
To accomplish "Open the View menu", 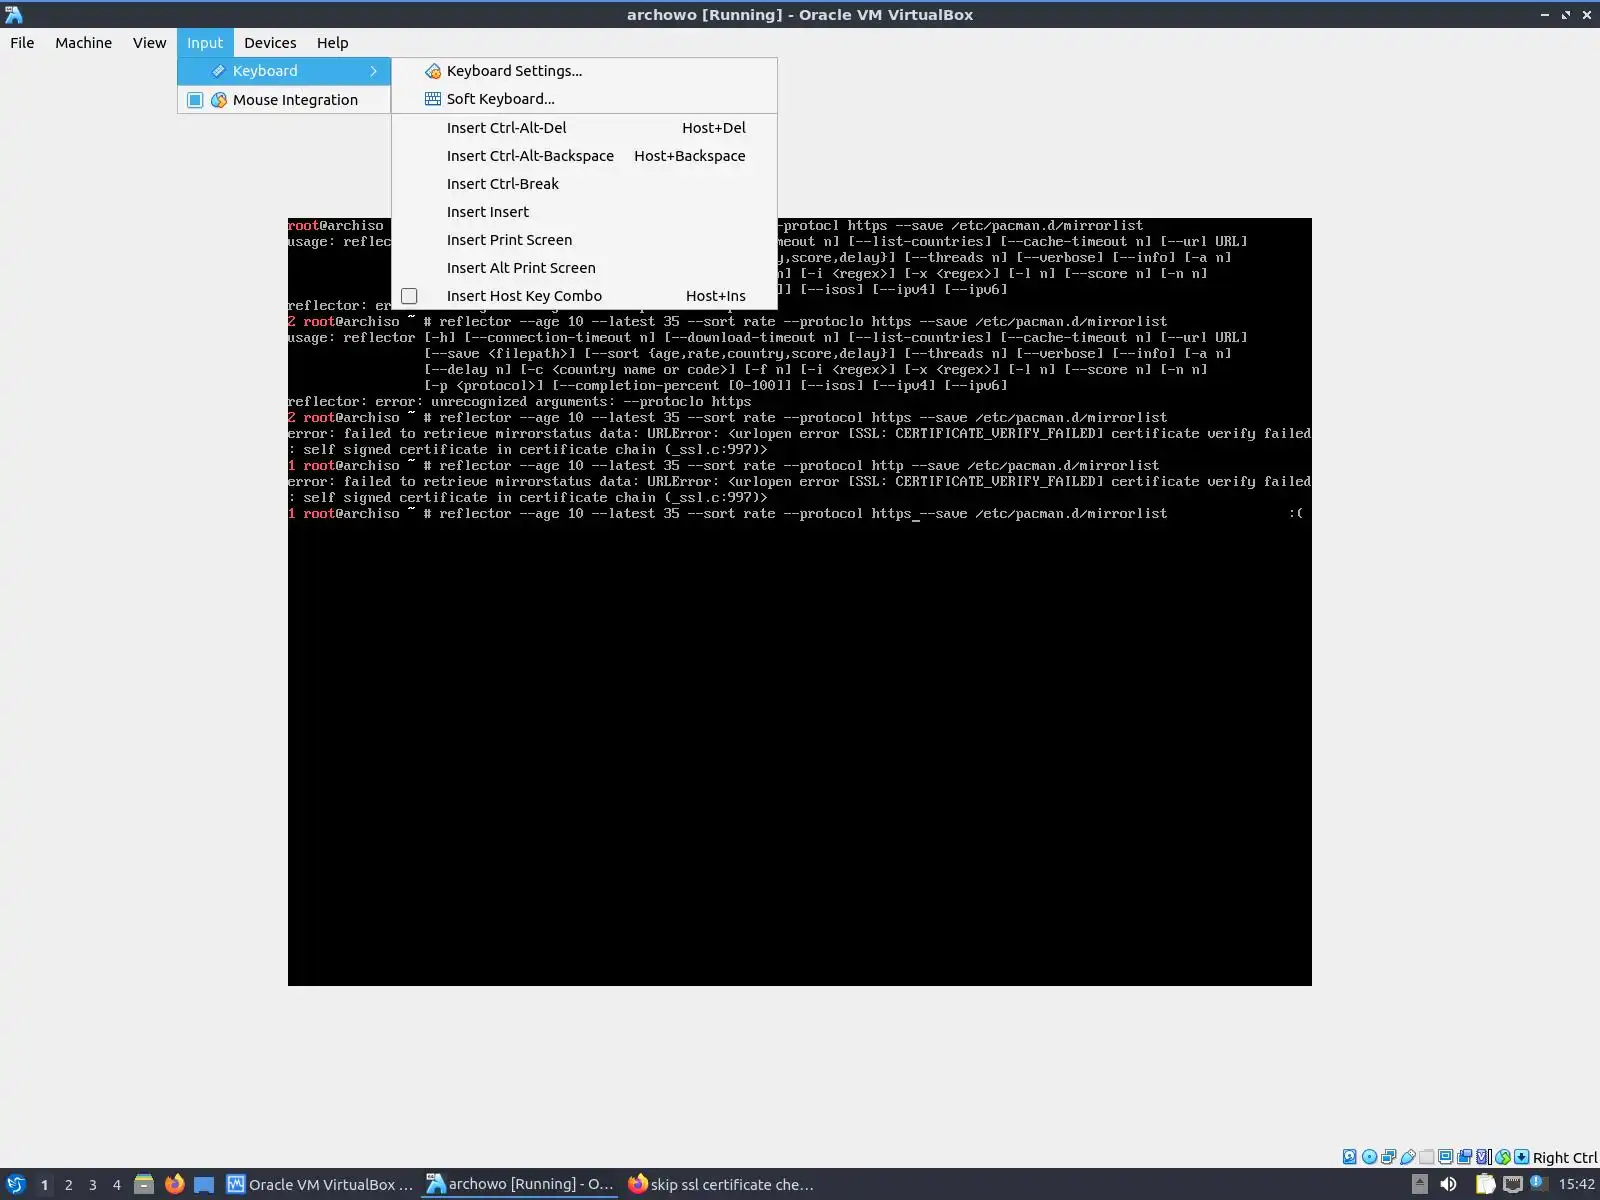I will tap(149, 43).
